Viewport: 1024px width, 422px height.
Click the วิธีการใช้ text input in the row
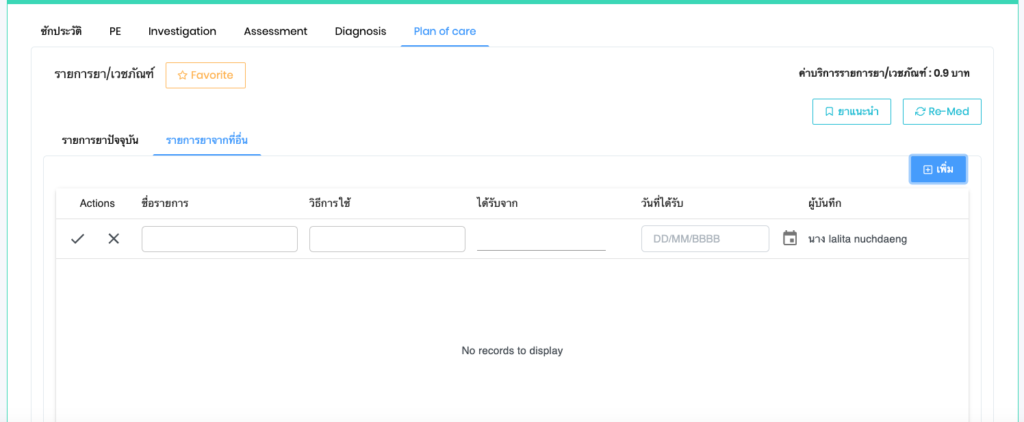coord(387,239)
